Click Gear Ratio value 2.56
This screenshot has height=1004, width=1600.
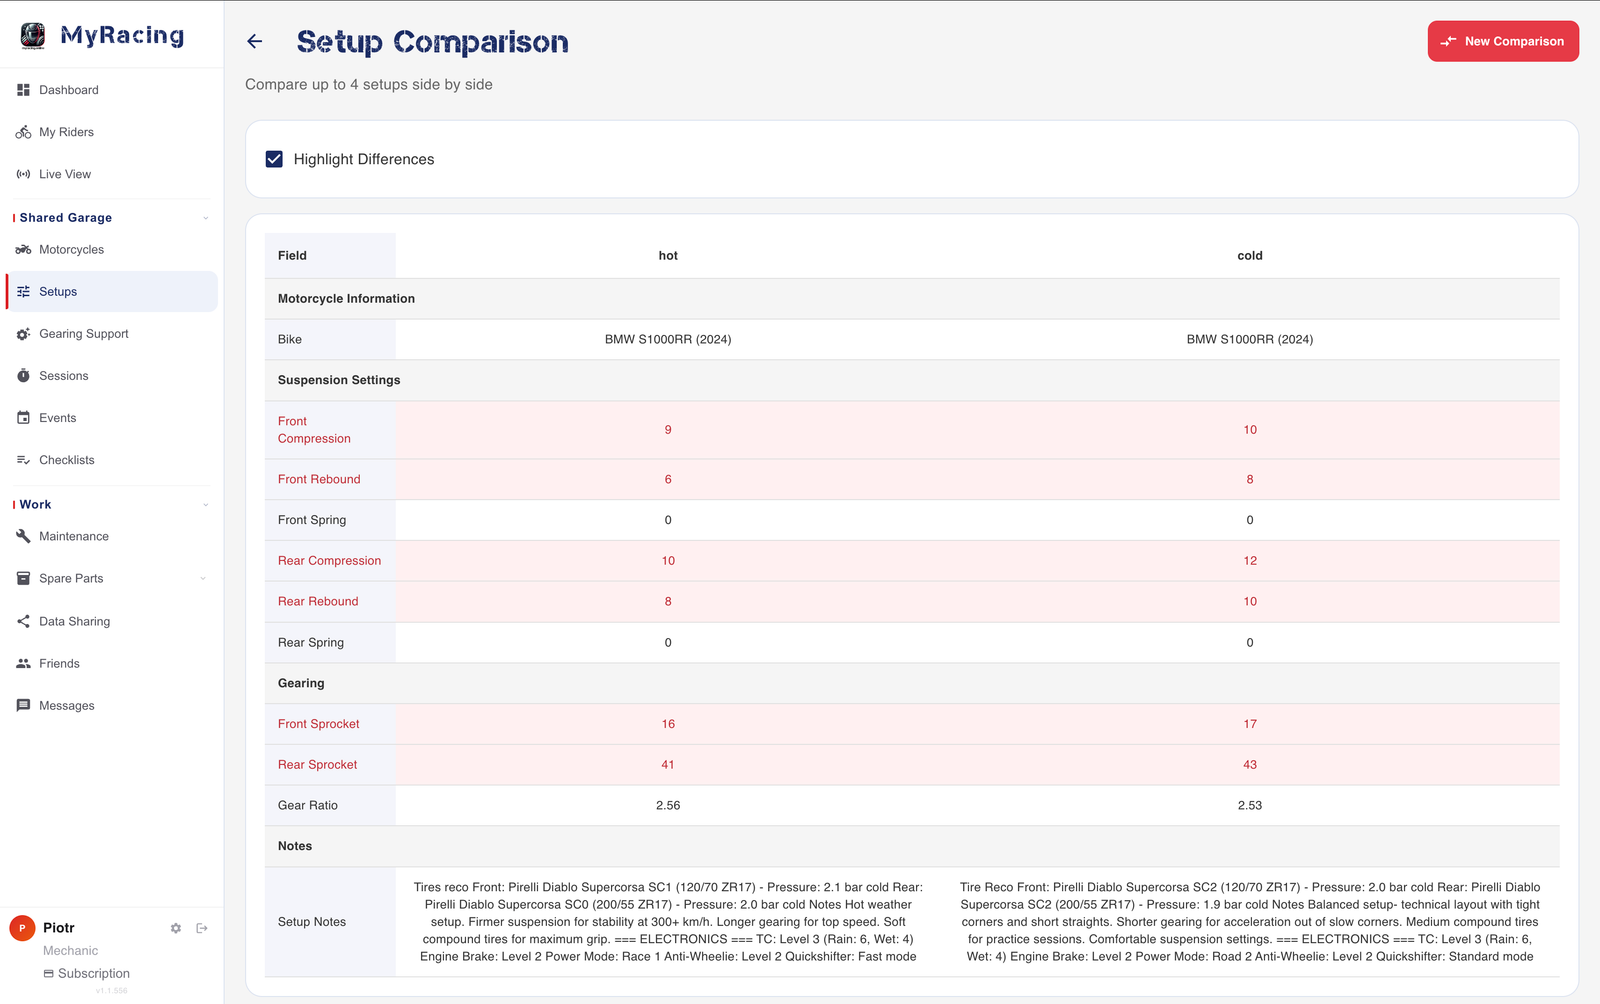[668, 805]
